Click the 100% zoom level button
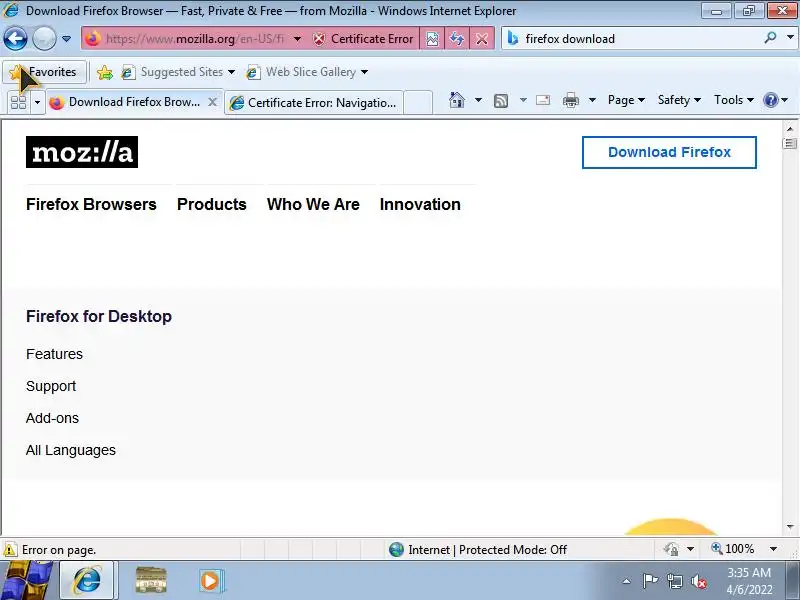This screenshot has width=800, height=600. point(733,549)
